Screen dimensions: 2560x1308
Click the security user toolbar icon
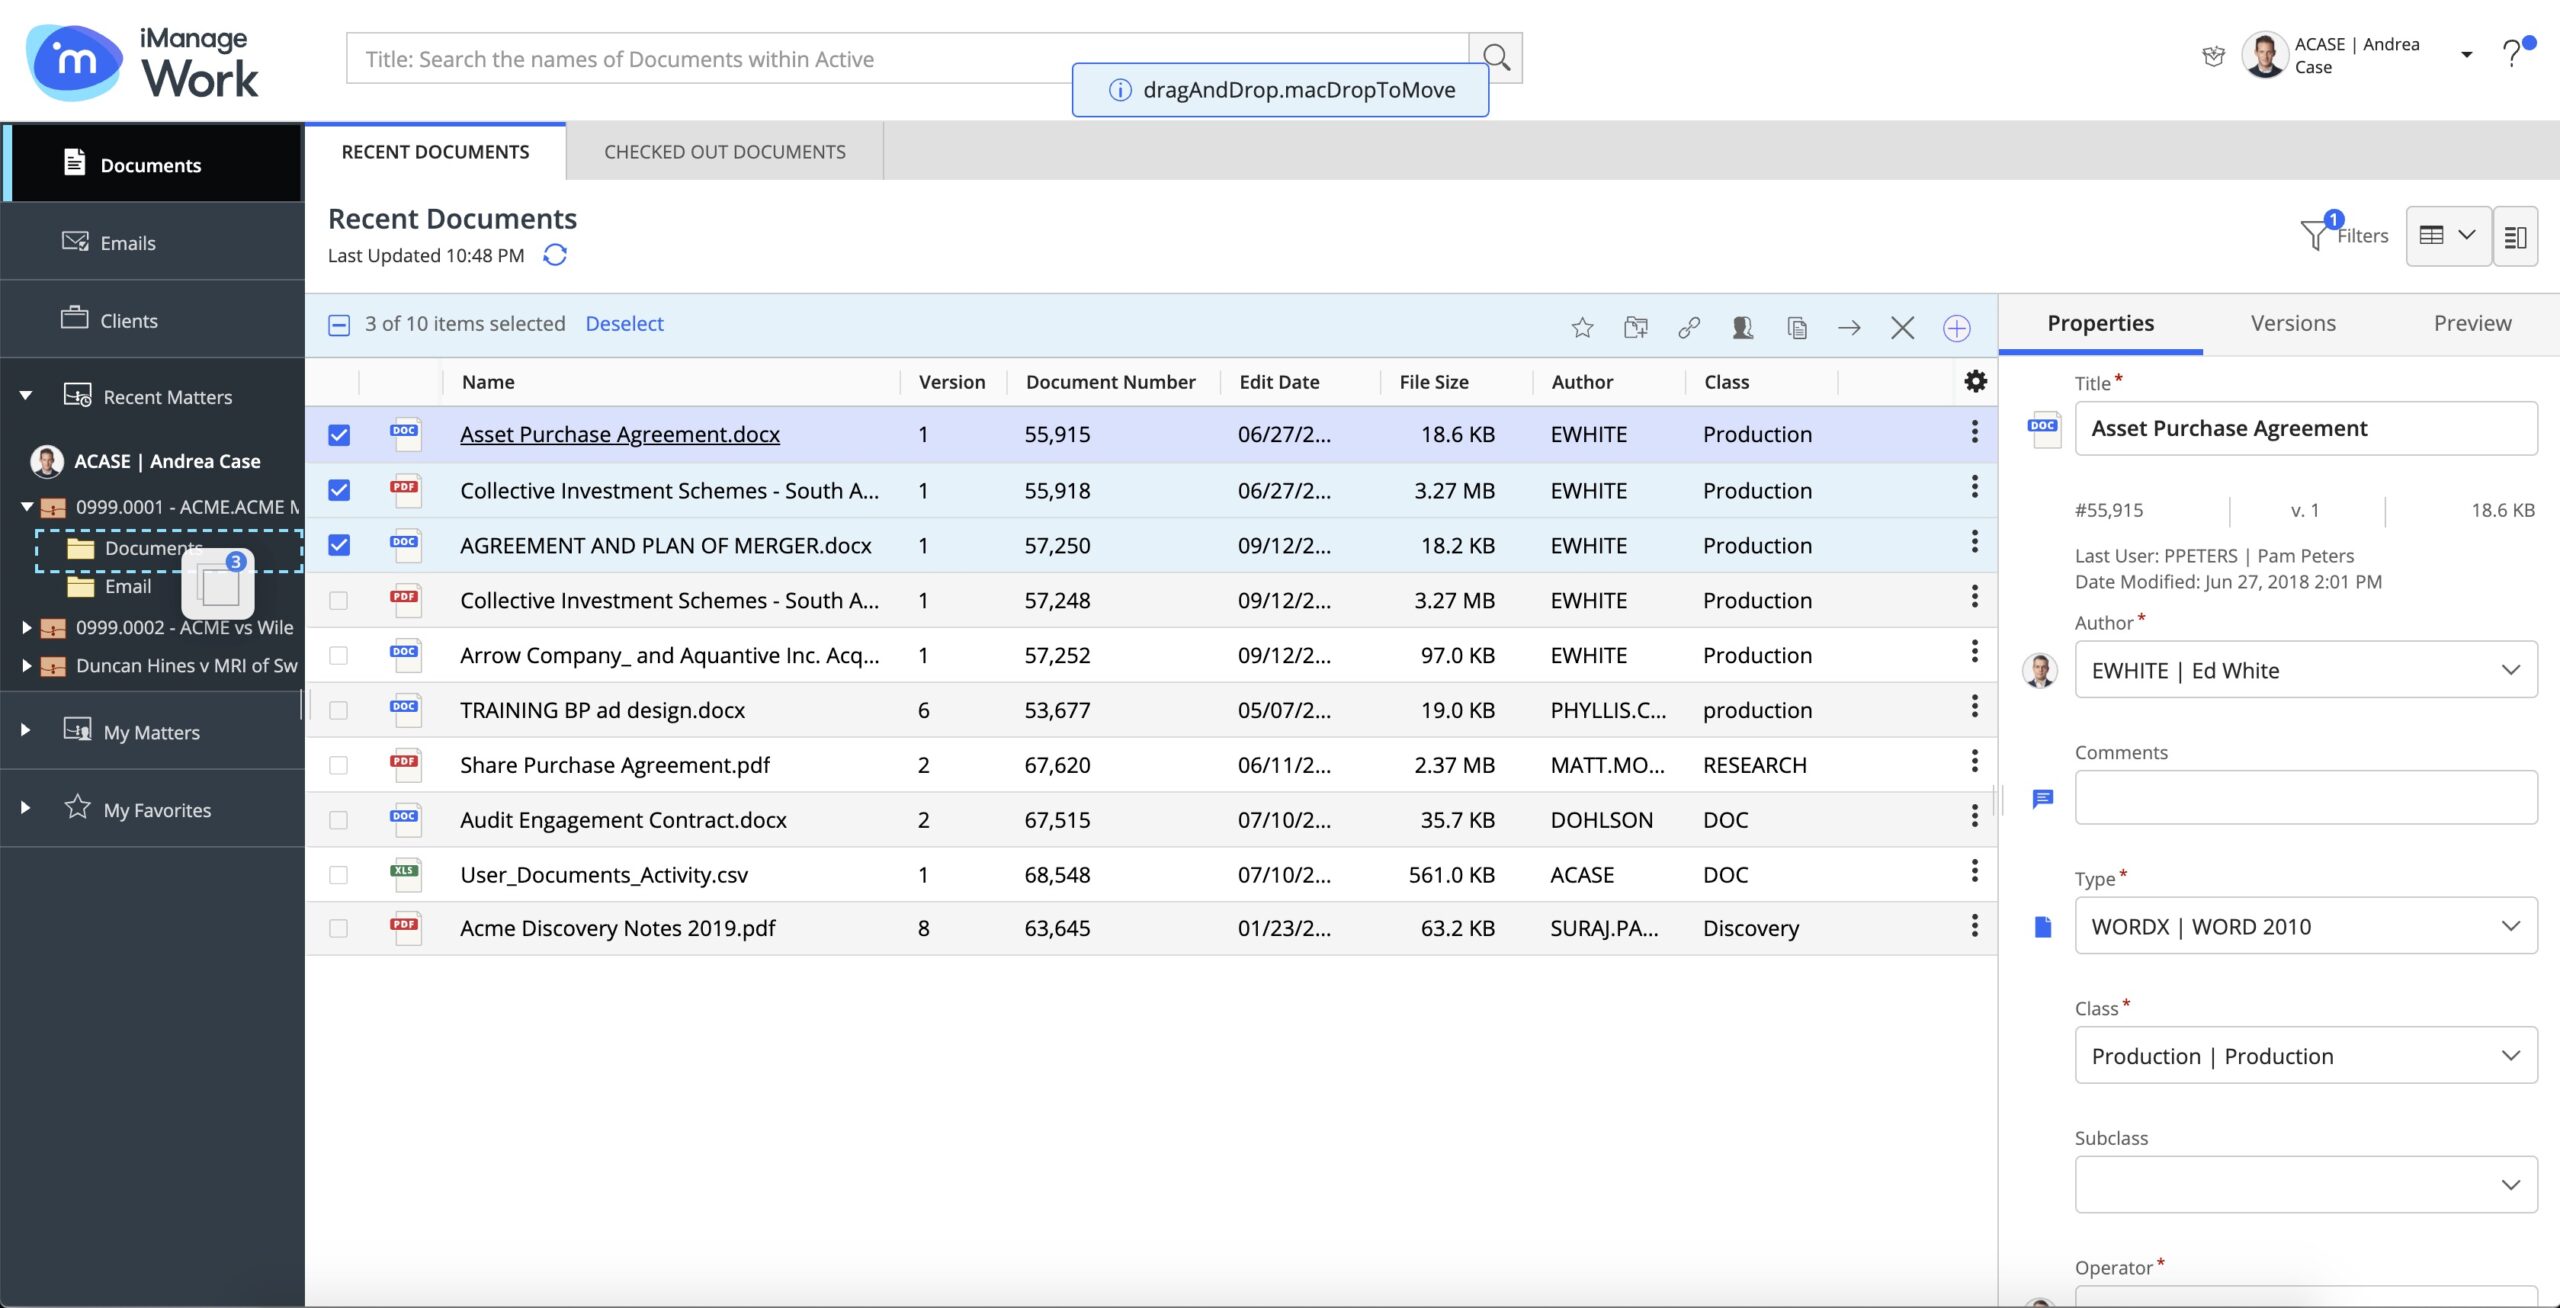(x=1742, y=327)
